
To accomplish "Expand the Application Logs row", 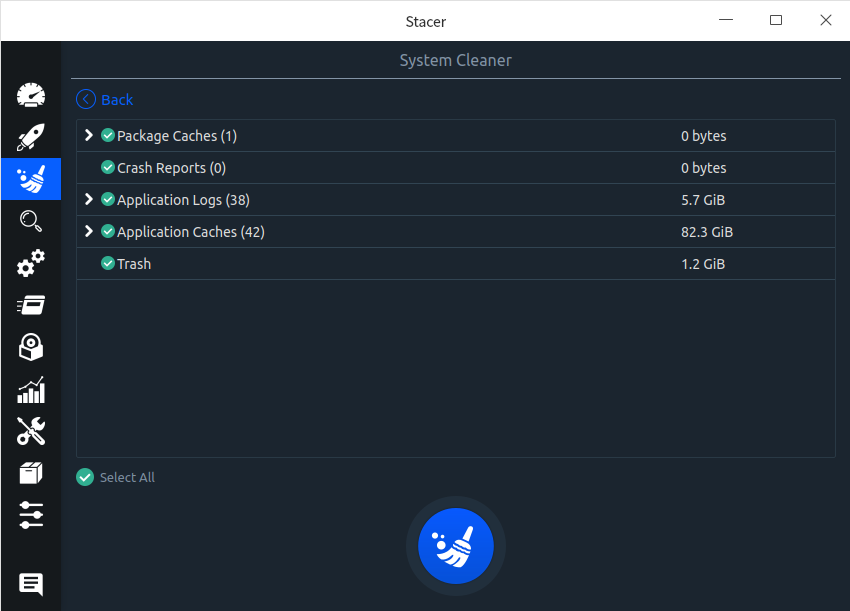I will click(x=89, y=199).
